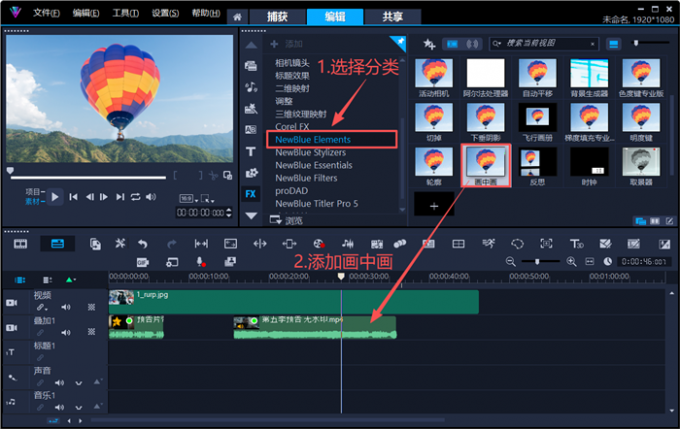Expand the 声音 track chevron
680x429 pixels.
coord(78,383)
